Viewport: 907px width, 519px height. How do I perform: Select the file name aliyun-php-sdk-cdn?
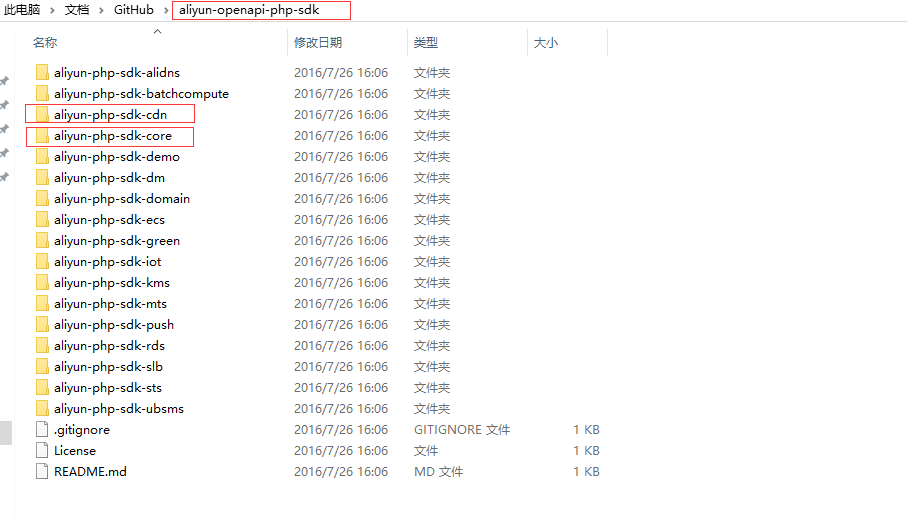(x=110, y=115)
